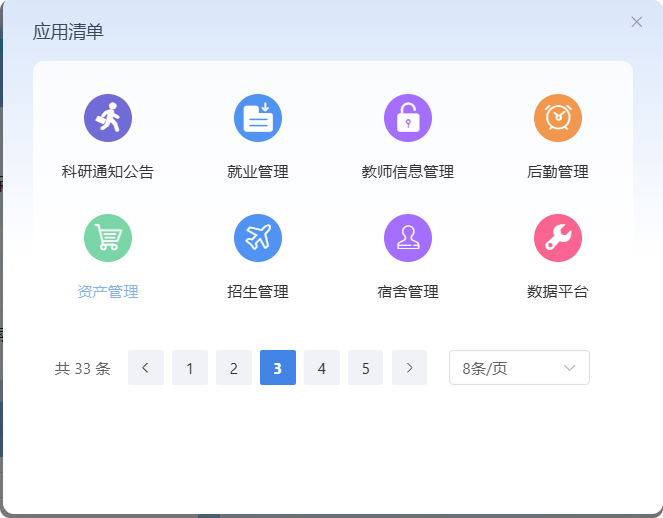The image size is (663, 518).
Task: Click the 资产管理 text label
Action: pyautogui.click(x=108, y=292)
